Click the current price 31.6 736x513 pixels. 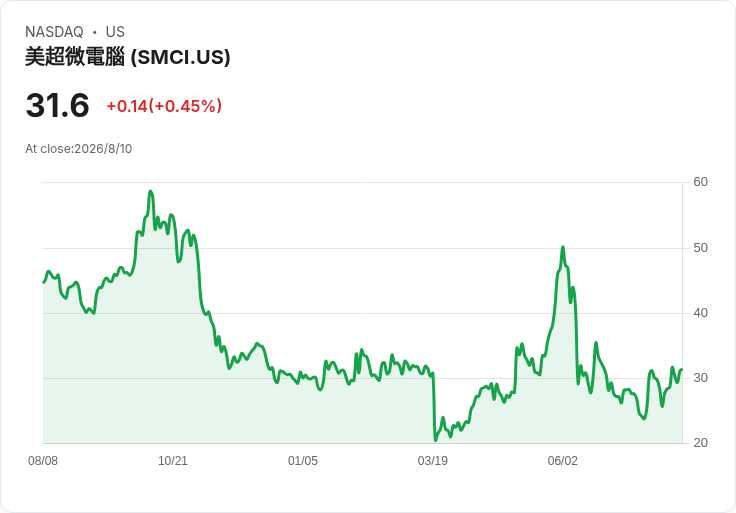point(57,105)
